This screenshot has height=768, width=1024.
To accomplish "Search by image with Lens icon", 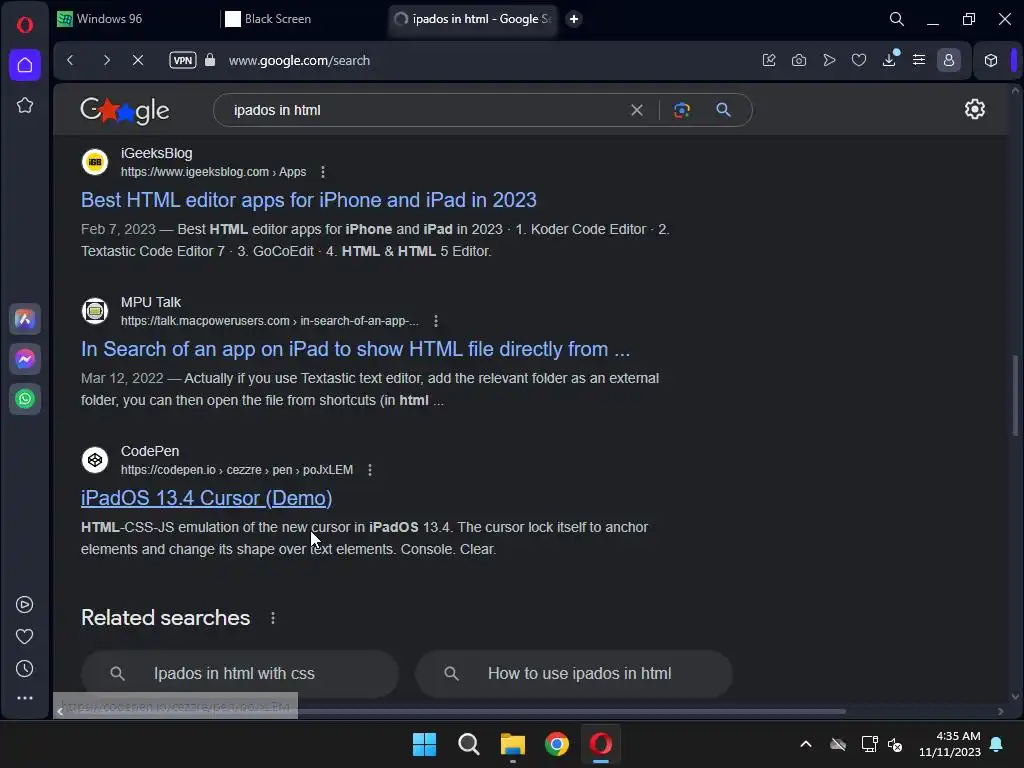I will tap(682, 110).
